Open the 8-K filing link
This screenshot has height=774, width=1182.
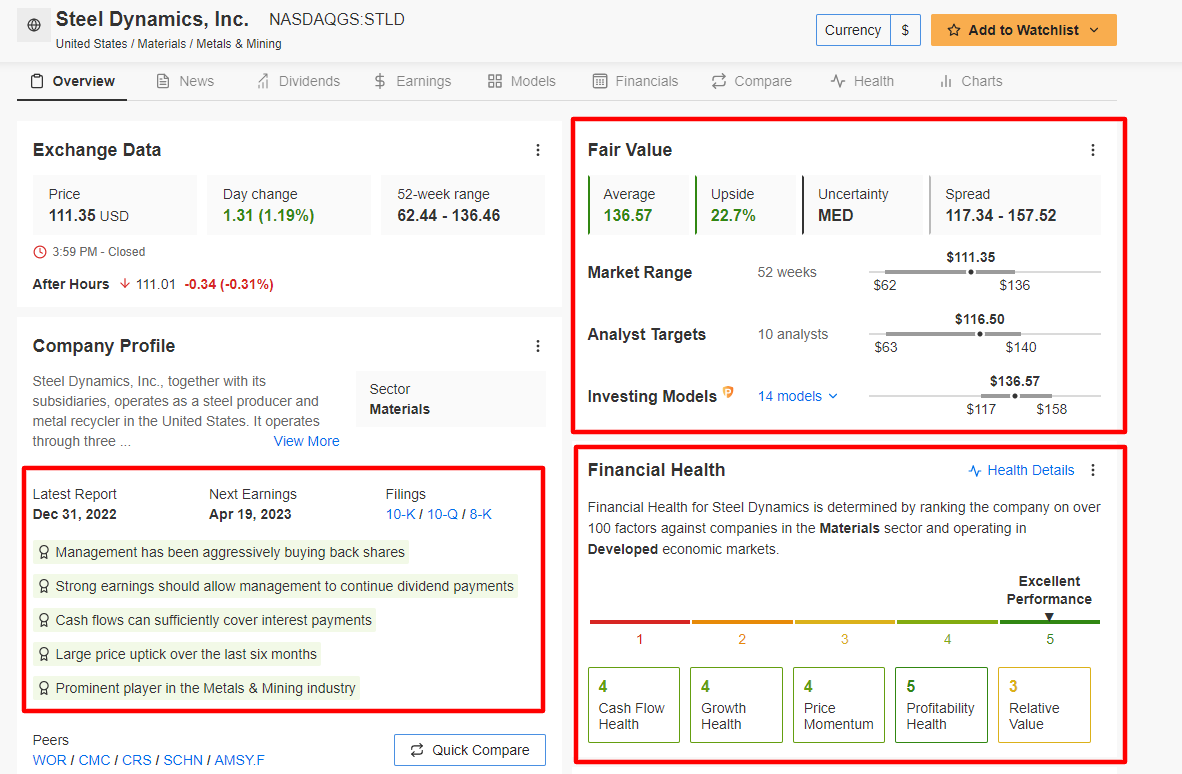click(480, 515)
